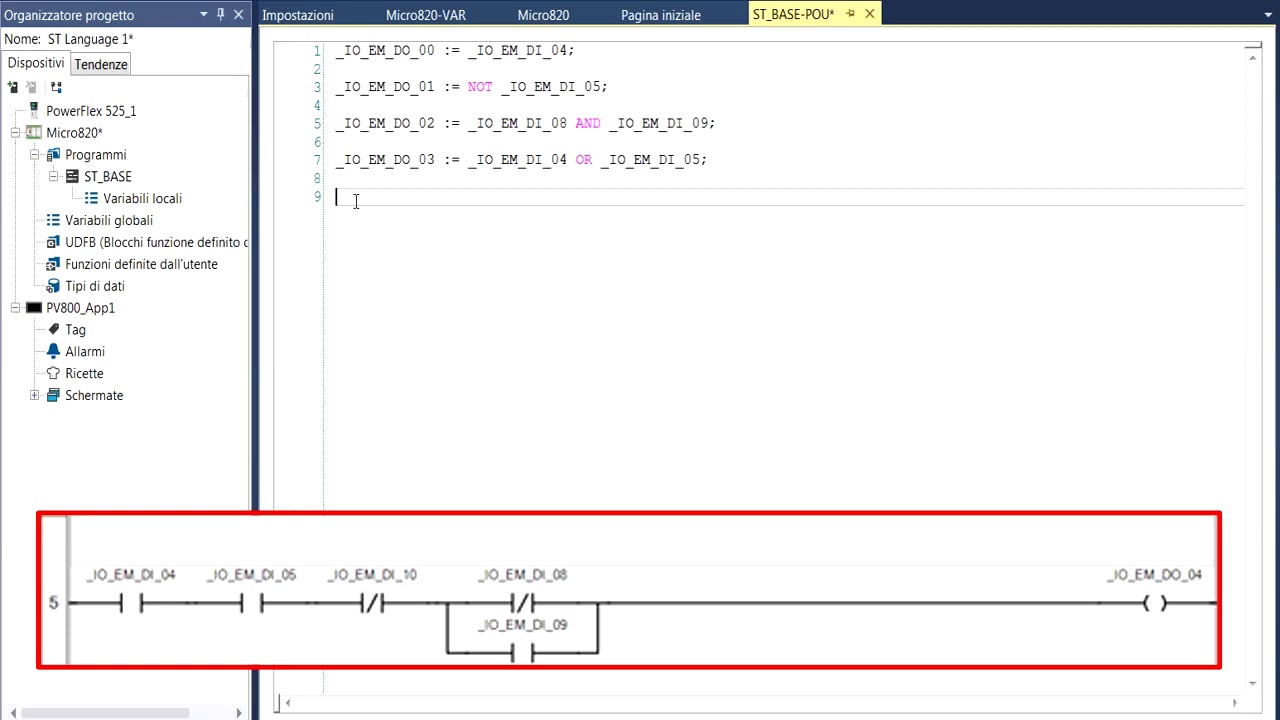Screen dimensions: 1280x720
Task: Click the Tipi di dati icon
Action: [54, 286]
